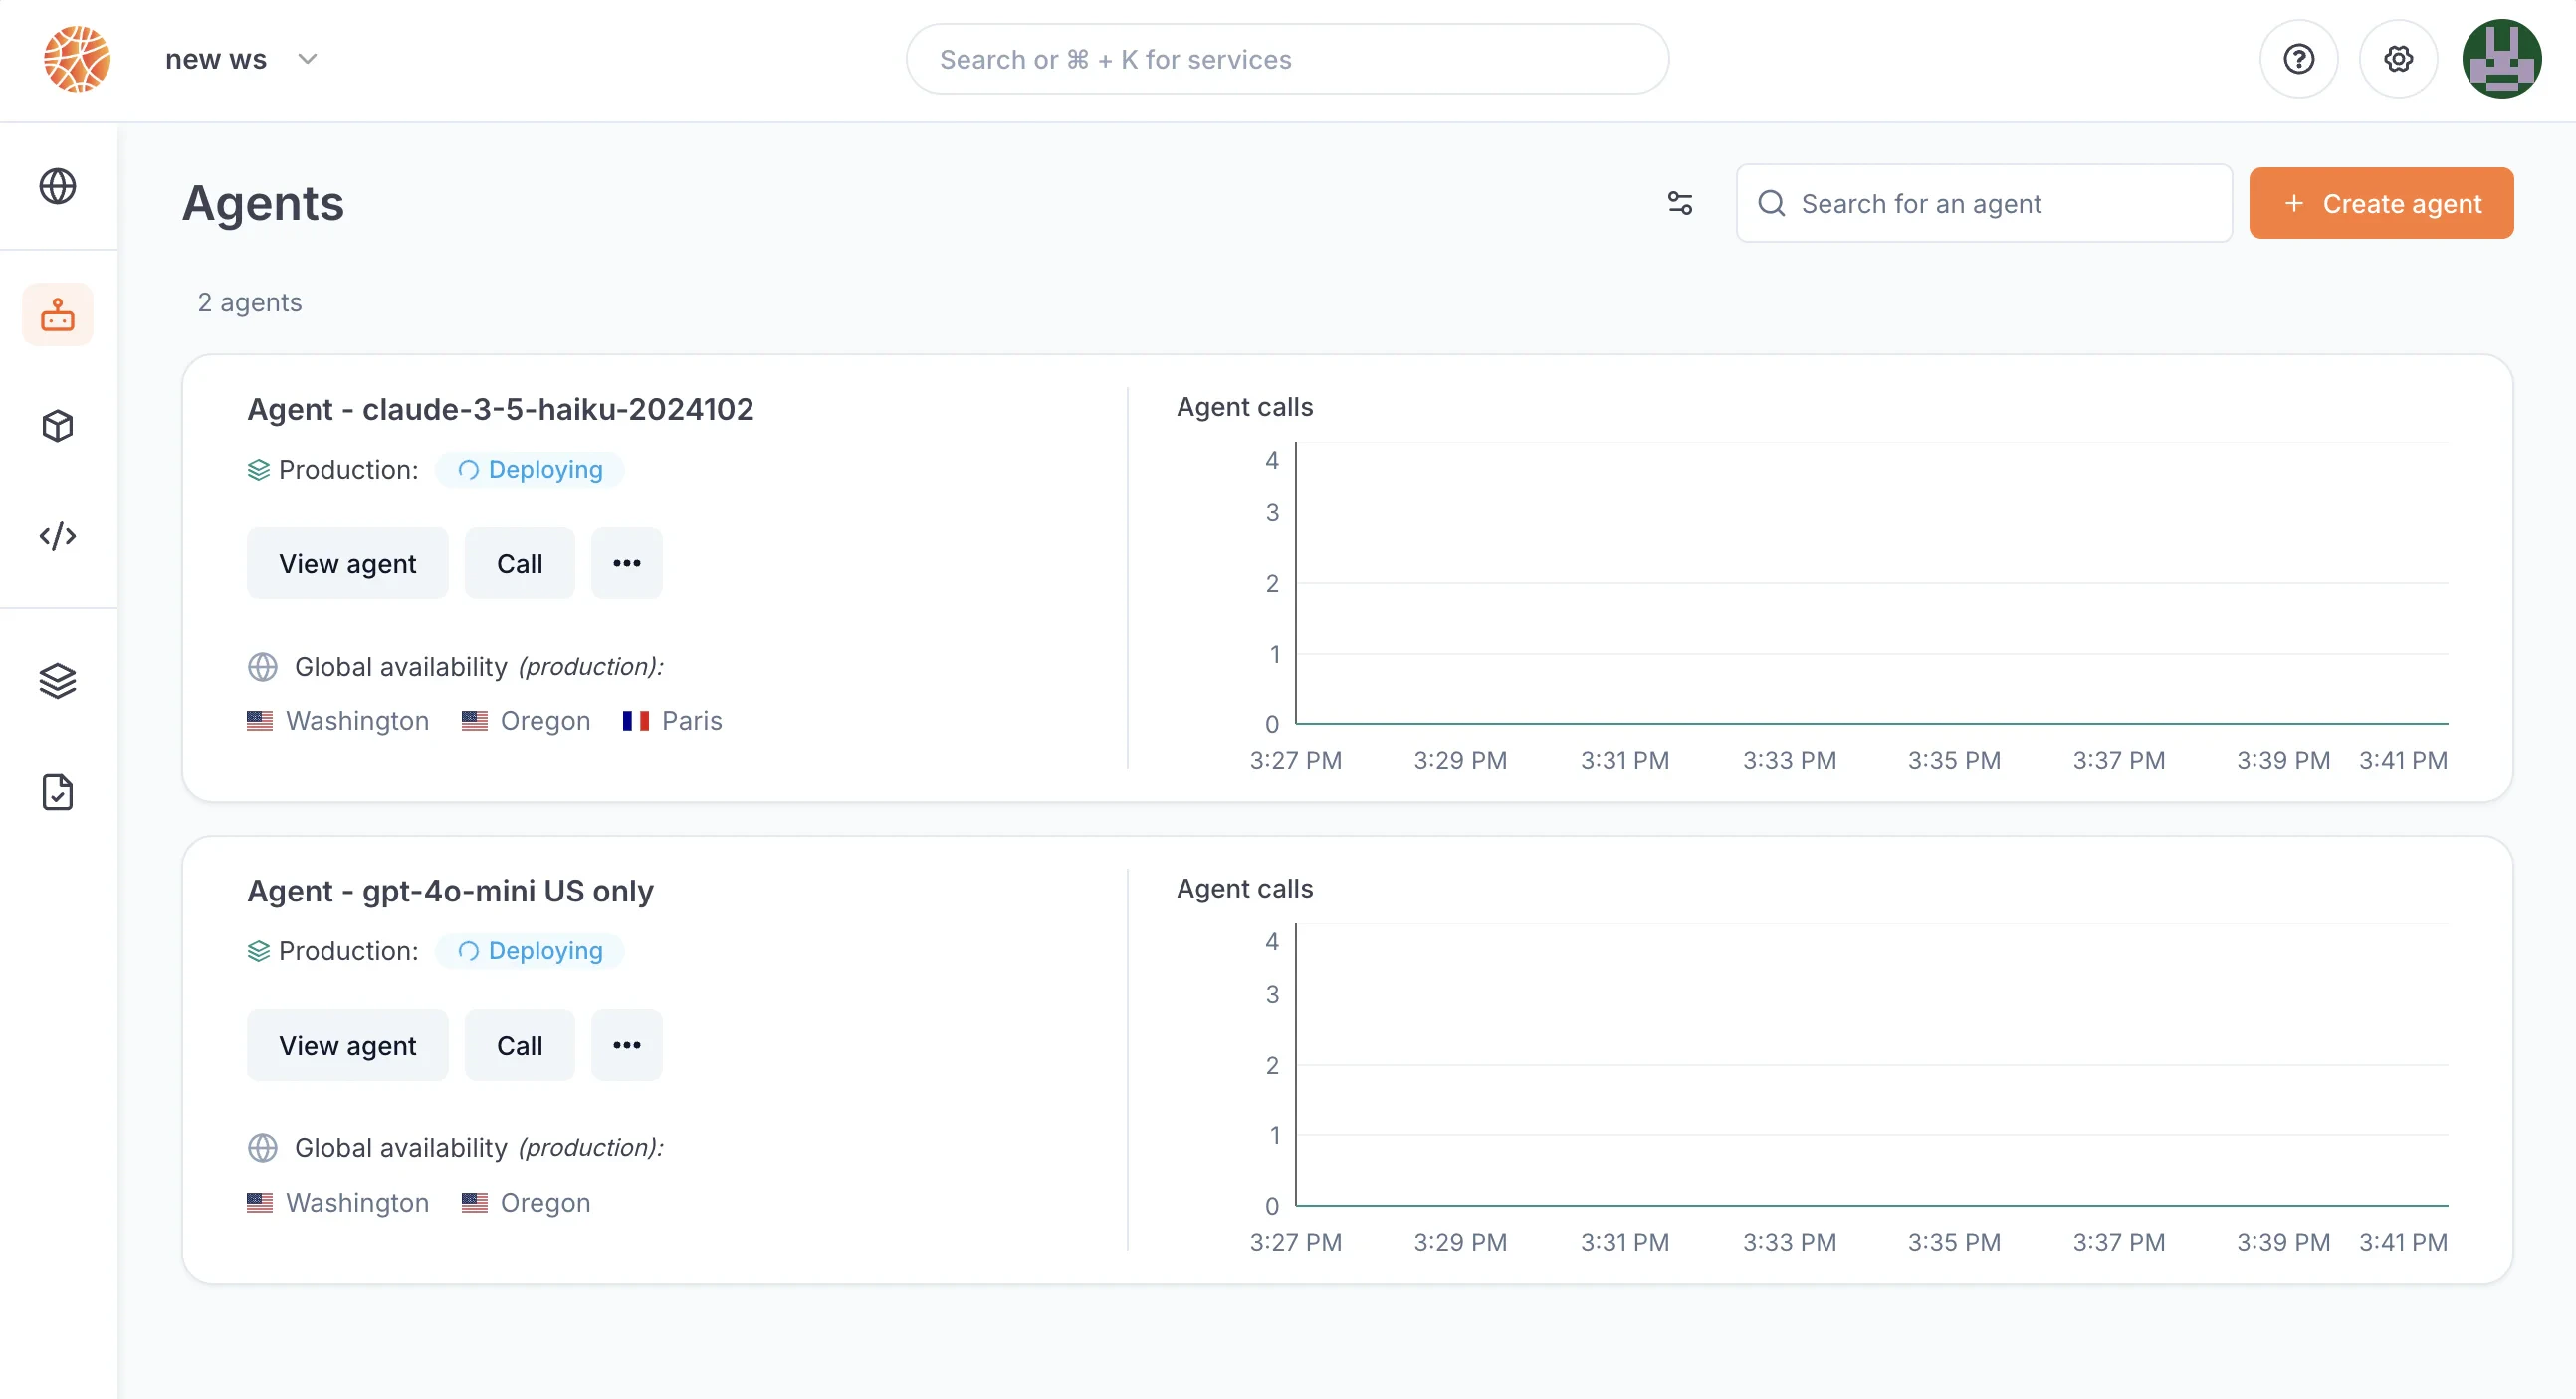2576x1399 pixels.
Task: Open the layers stack icon in sidebar
Action: (x=57, y=680)
